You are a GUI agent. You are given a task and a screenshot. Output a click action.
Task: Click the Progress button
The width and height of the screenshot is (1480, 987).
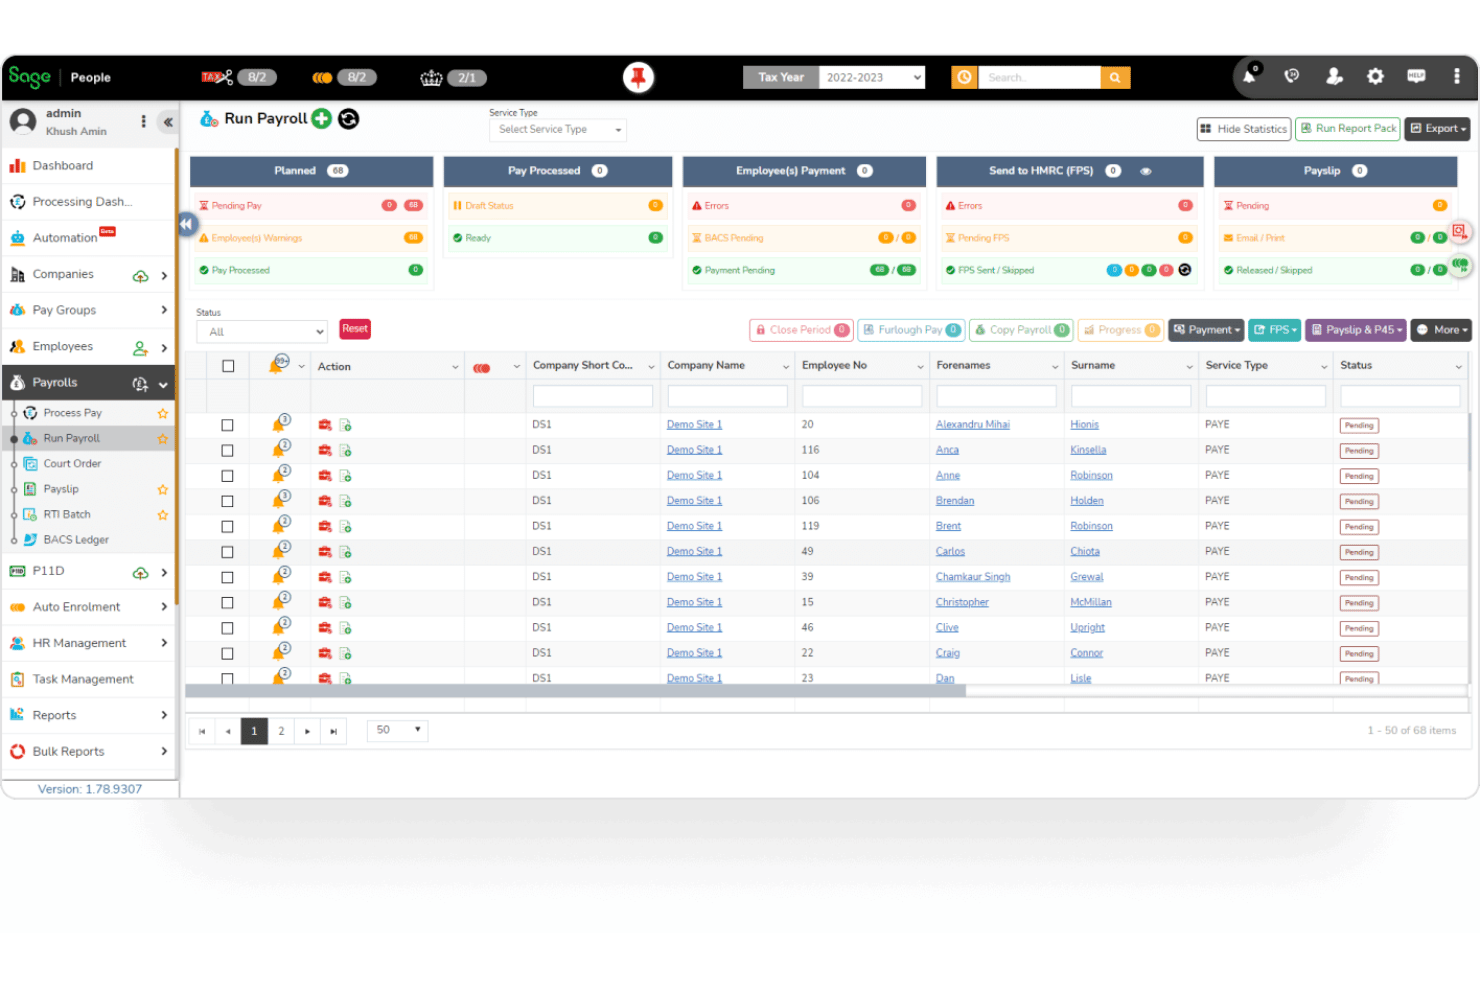click(1120, 330)
